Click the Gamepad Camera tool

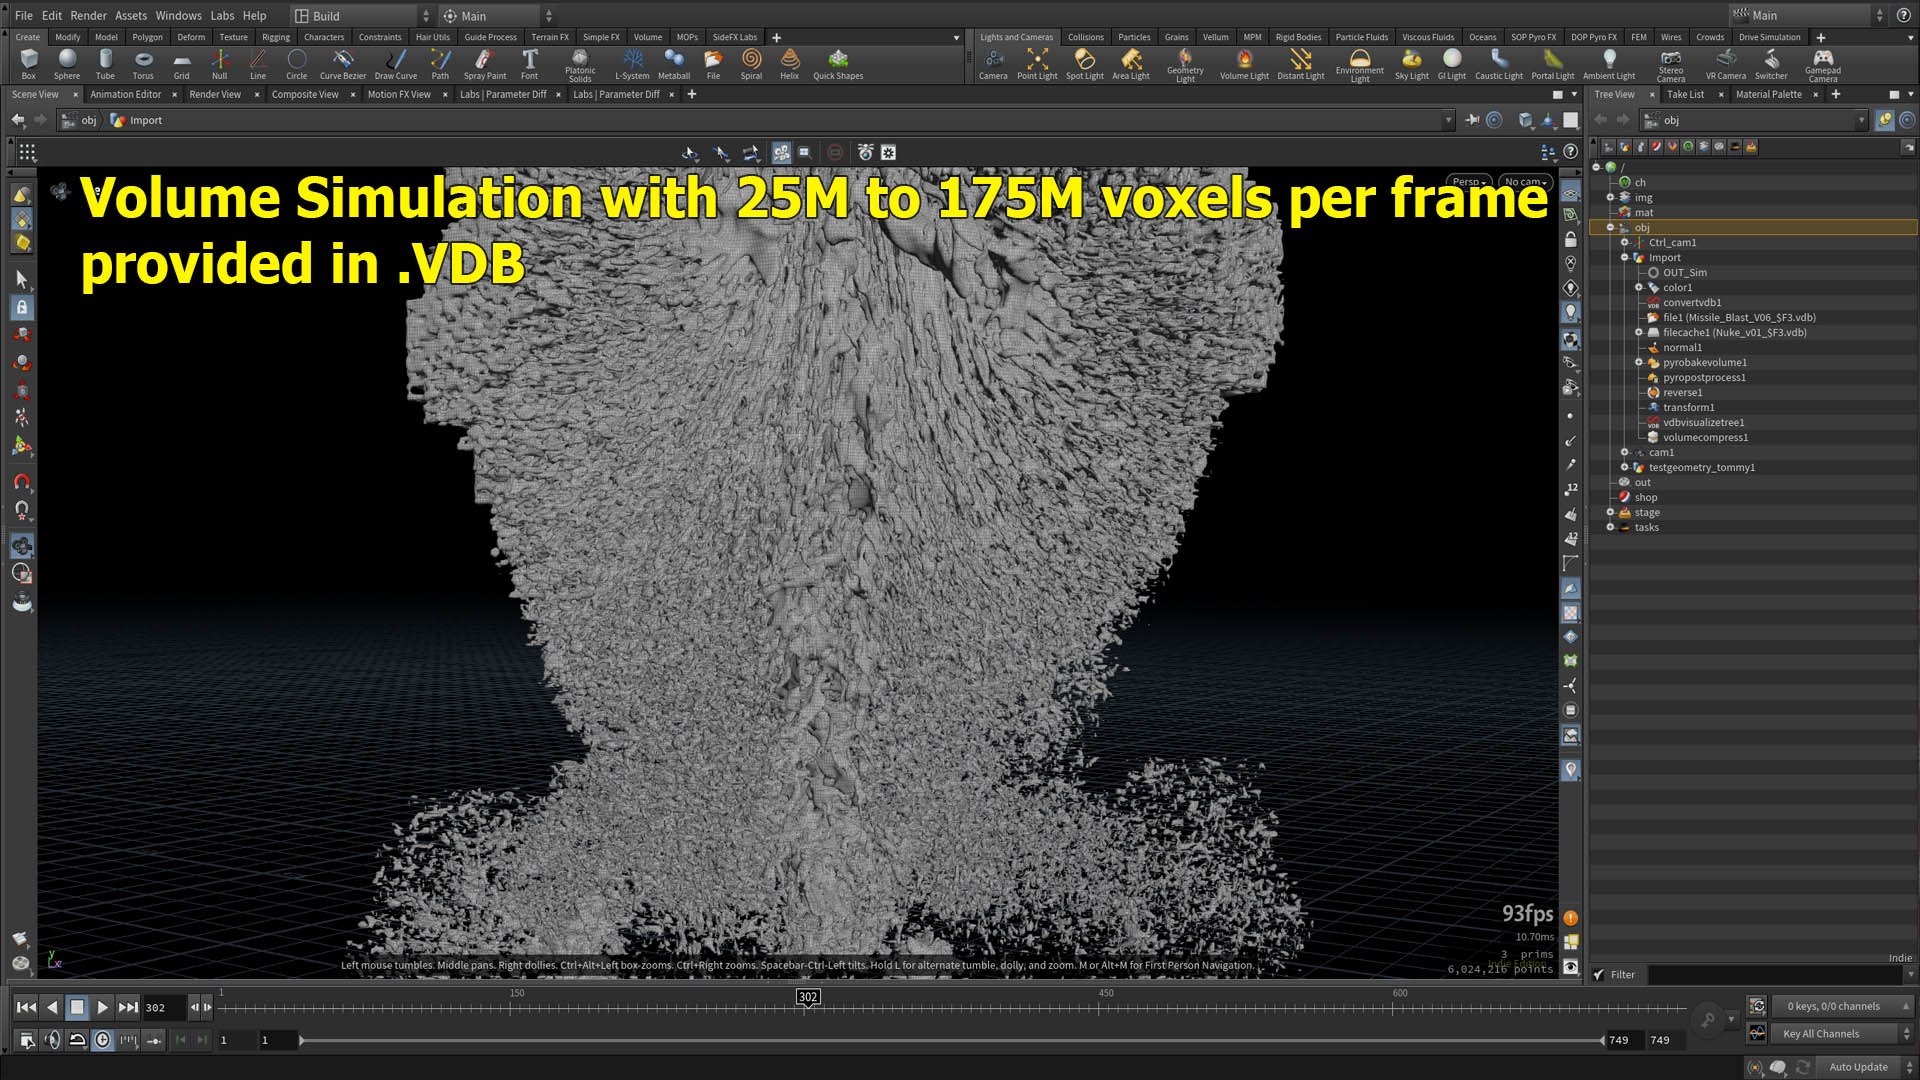(1823, 65)
